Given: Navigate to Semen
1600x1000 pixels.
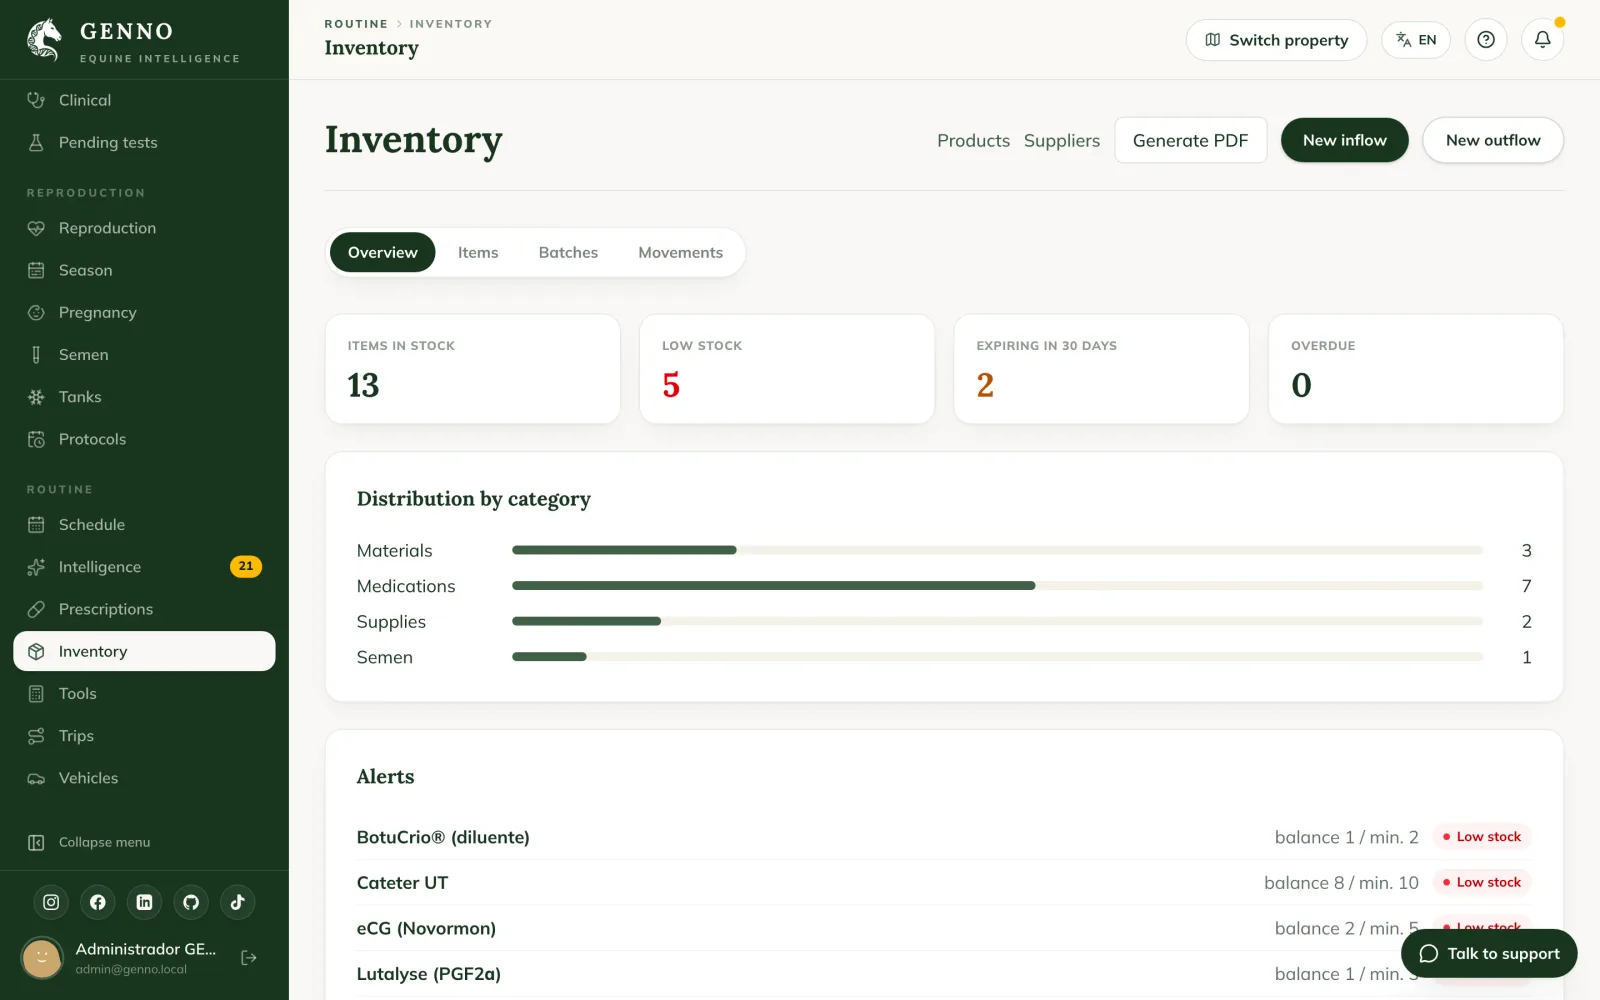Looking at the screenshot, I should point(144,354).
